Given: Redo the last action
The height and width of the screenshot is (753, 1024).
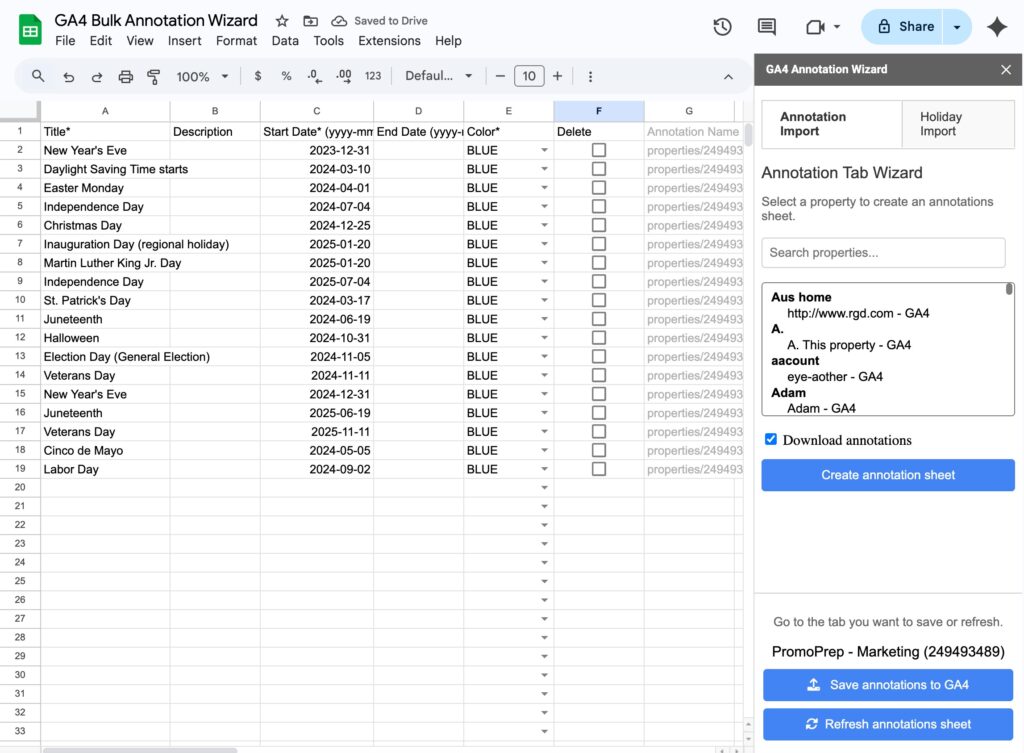Looking at the screenshot, I should 97,77.
